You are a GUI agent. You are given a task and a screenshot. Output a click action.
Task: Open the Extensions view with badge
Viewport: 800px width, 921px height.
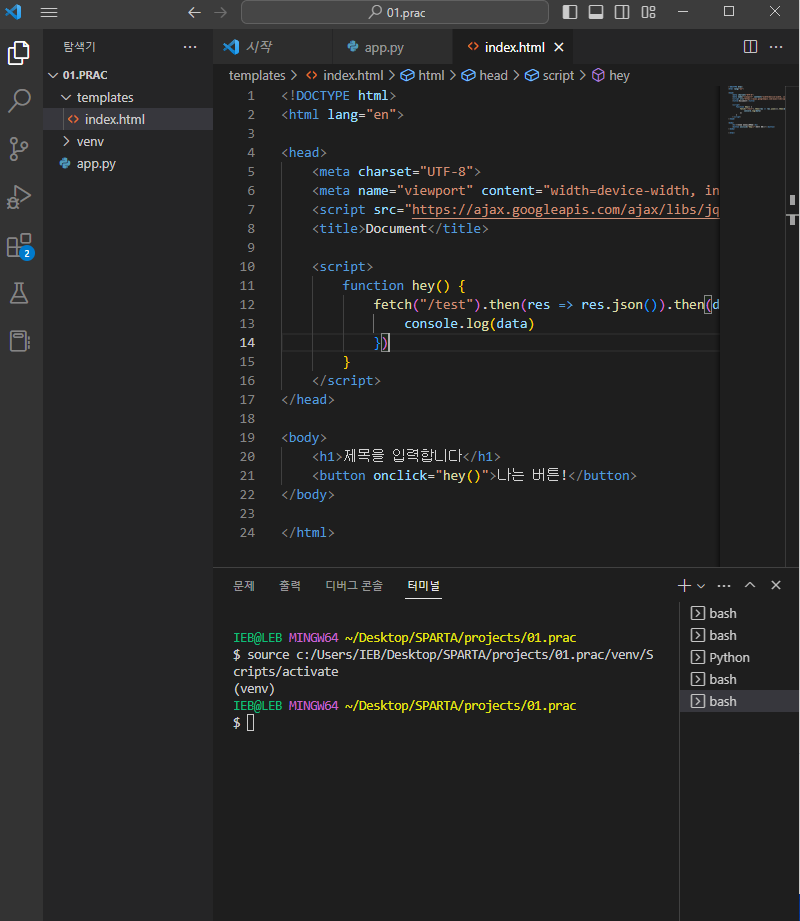(x=19, y=246)
